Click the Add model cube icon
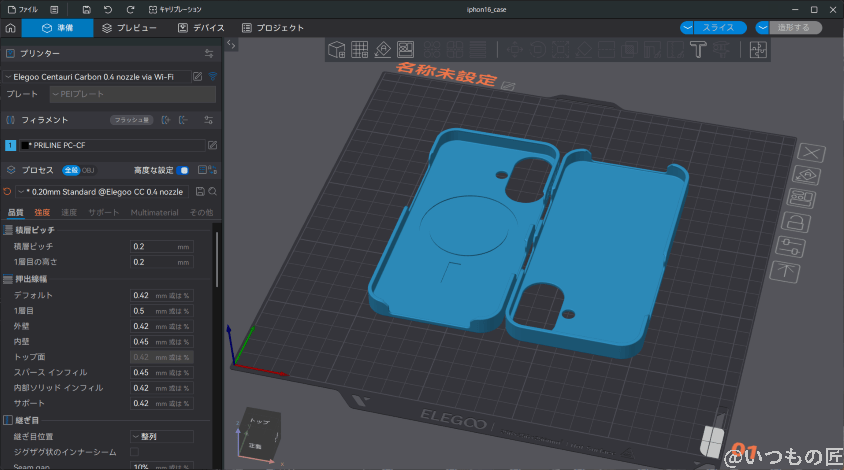844x470 pixels. [x=337, y=49]
